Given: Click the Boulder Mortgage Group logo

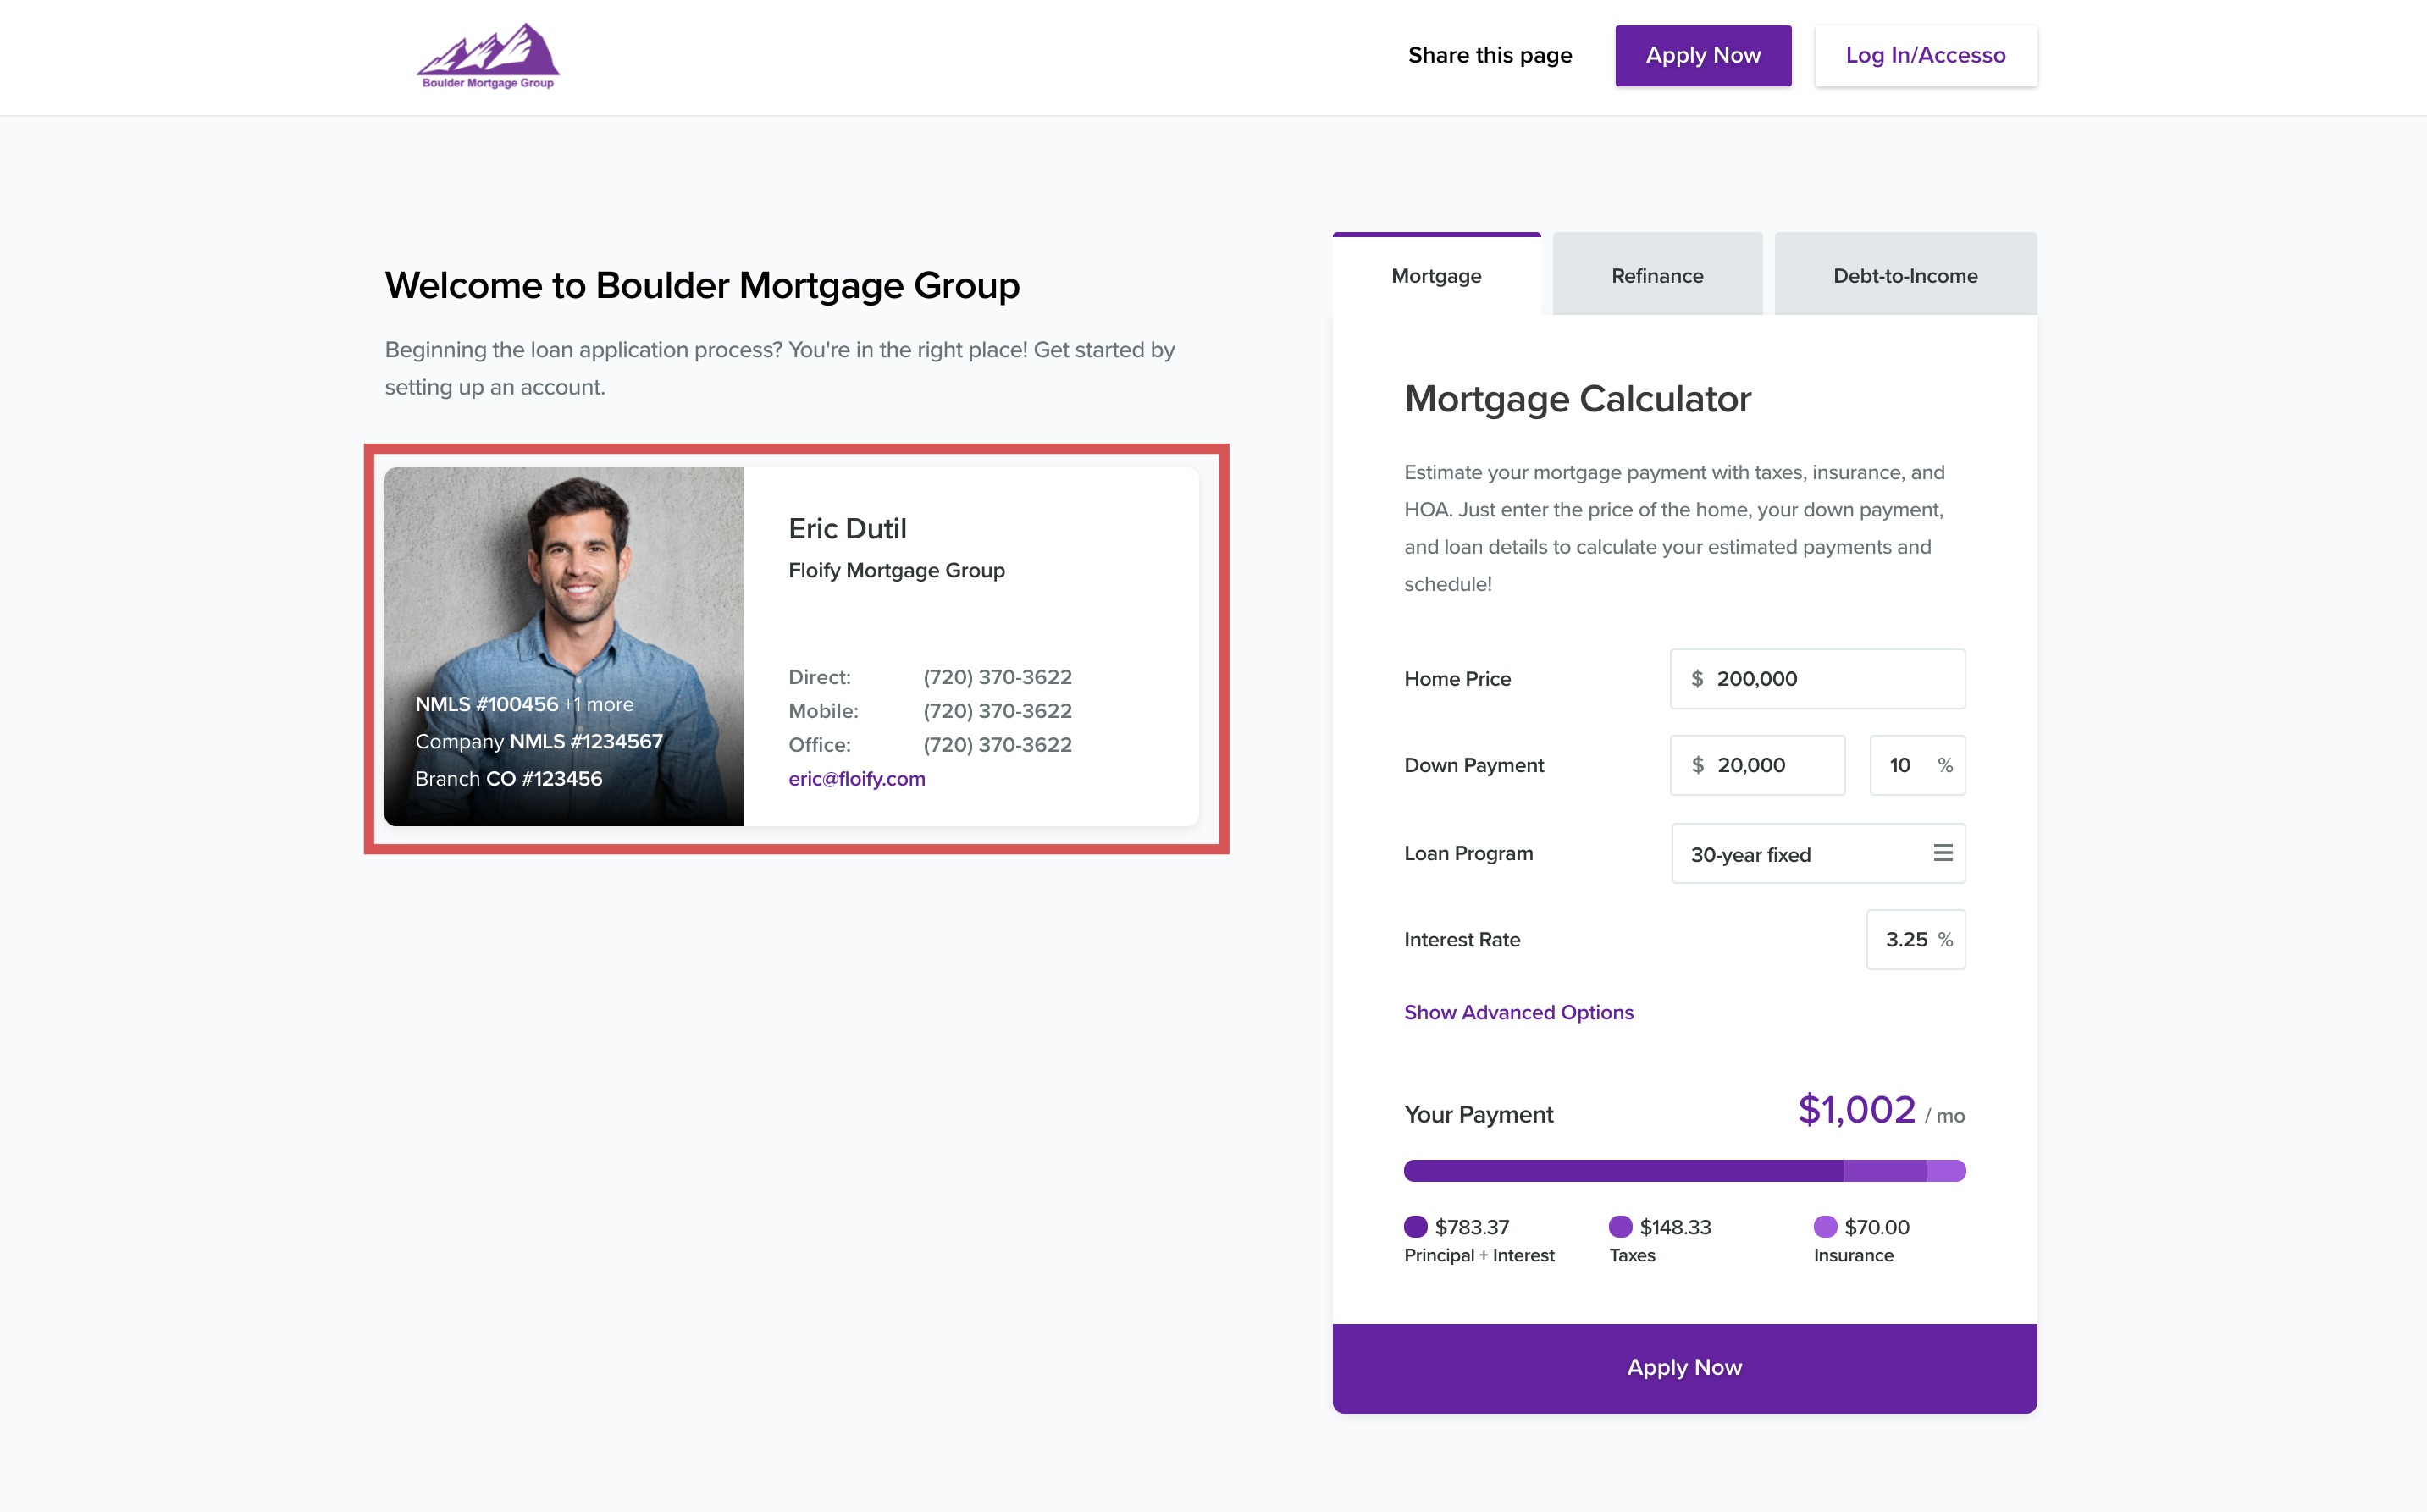Looking at the screenshot, I should pos(488,56).
